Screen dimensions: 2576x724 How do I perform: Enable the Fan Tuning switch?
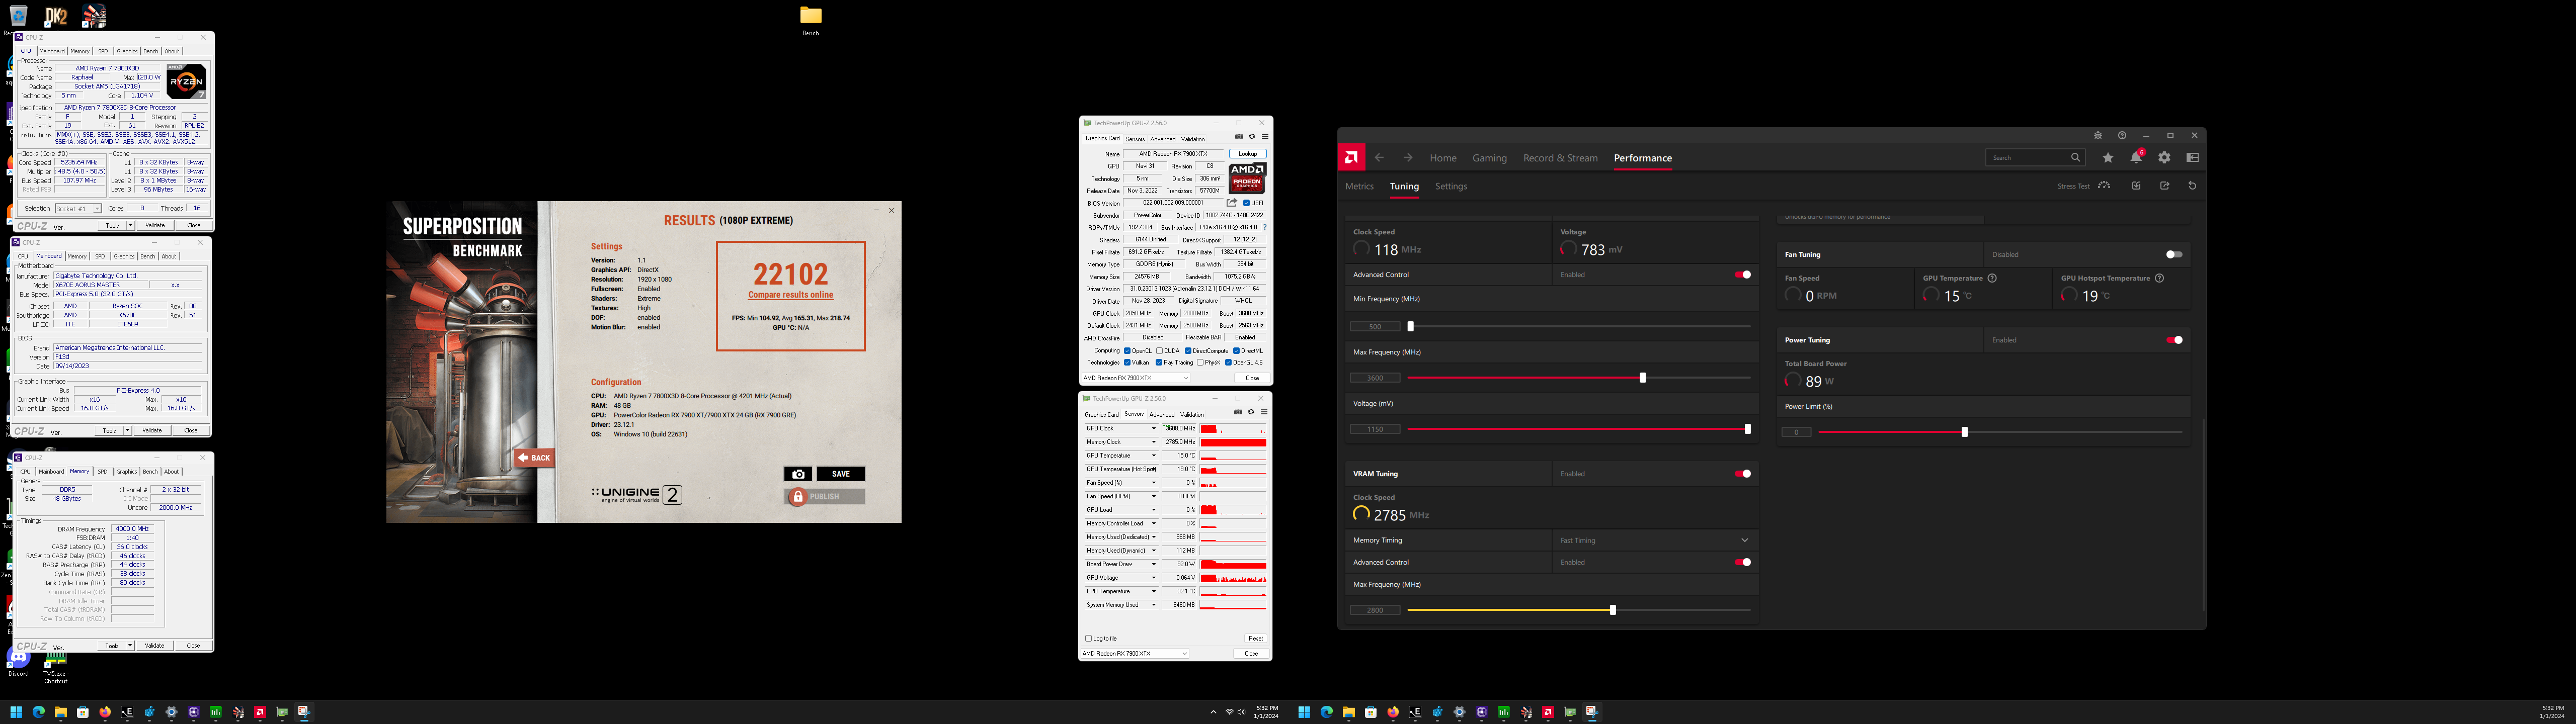(x=2173, y=255)
